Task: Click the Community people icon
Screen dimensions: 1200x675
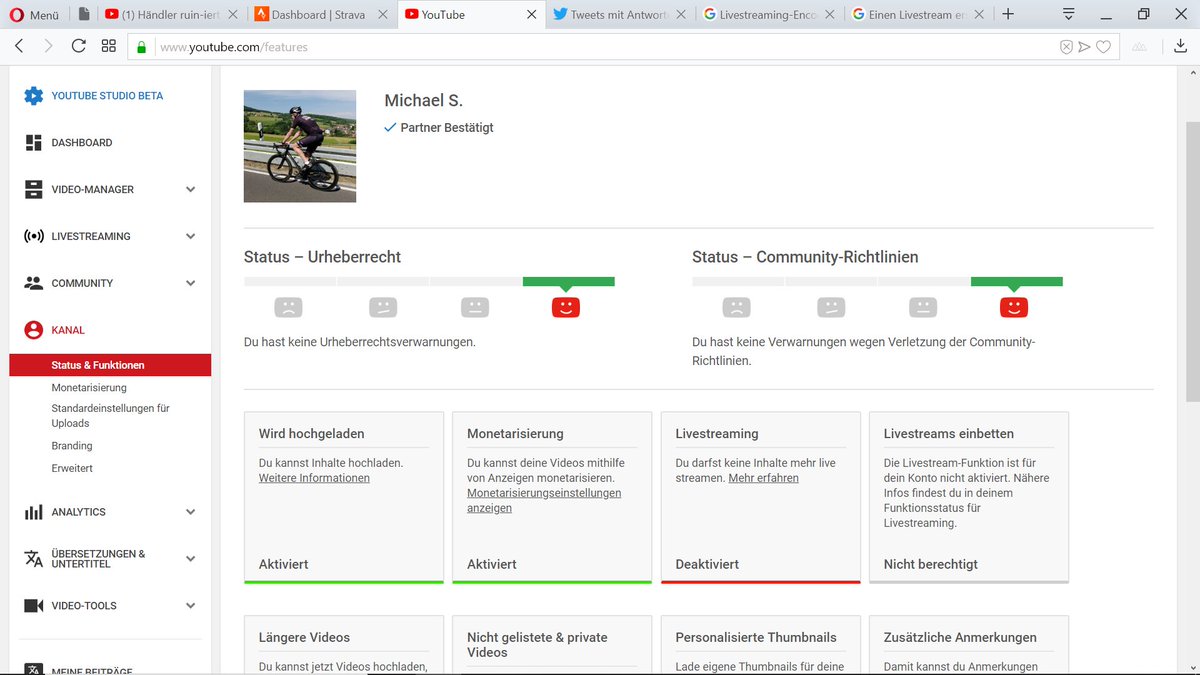Action: [33, 283]
